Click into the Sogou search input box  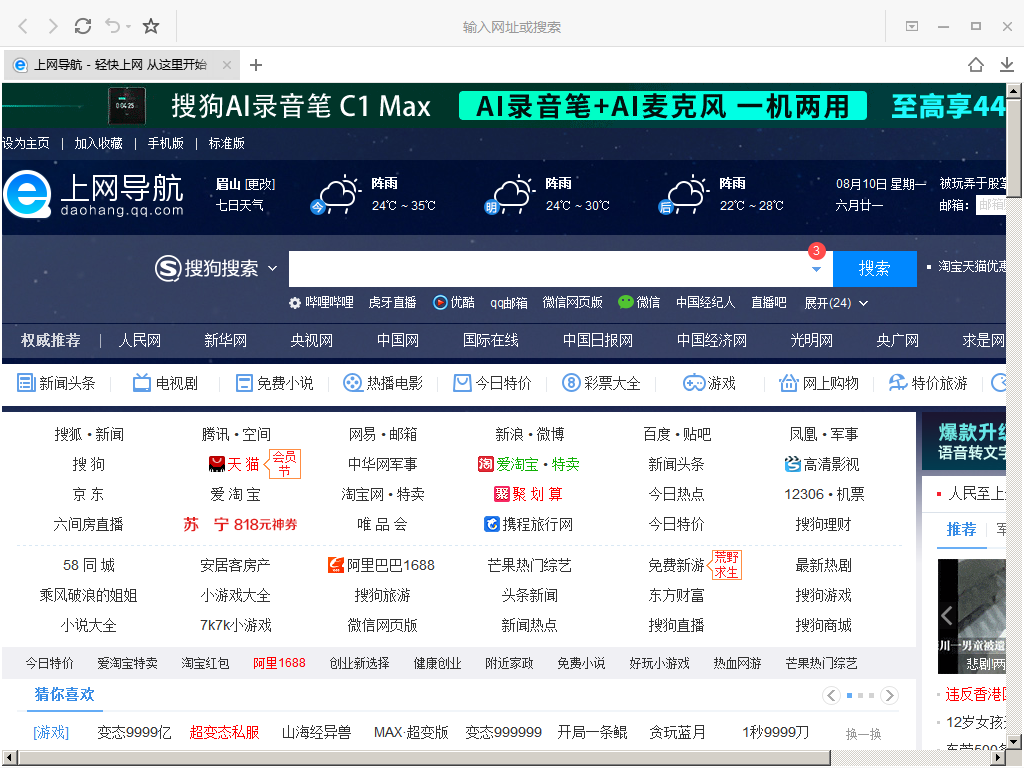coord(549,268)
